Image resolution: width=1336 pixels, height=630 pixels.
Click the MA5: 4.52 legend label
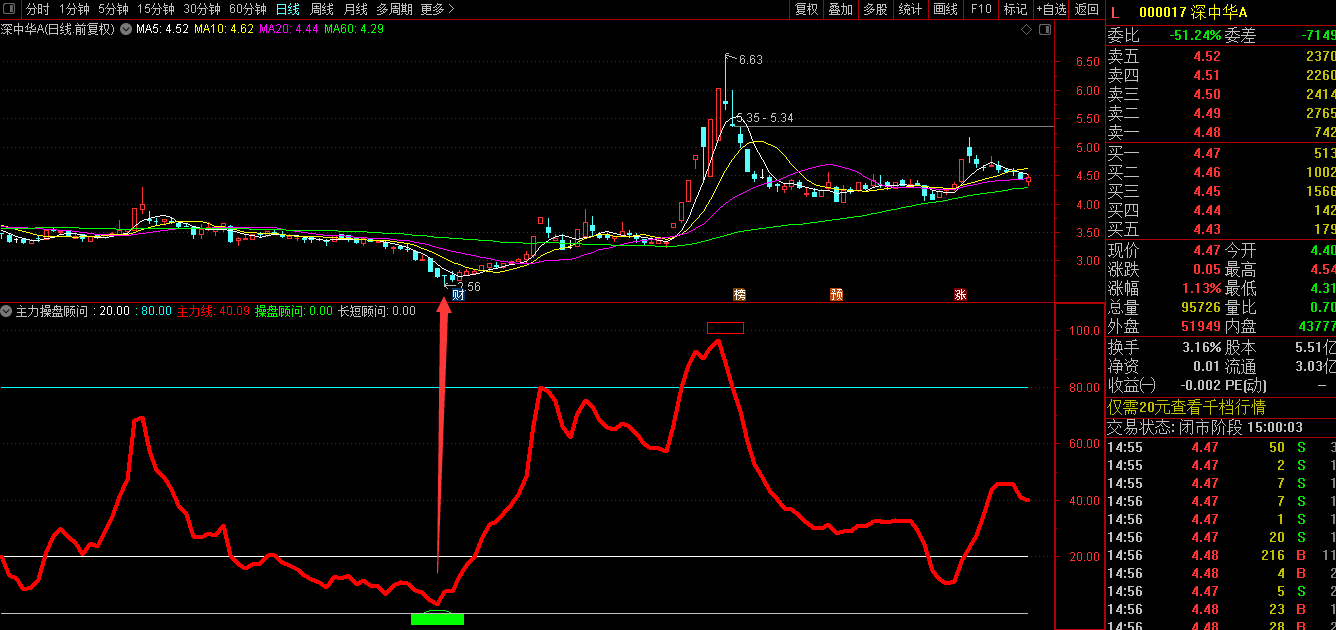[x=162, y=29]
